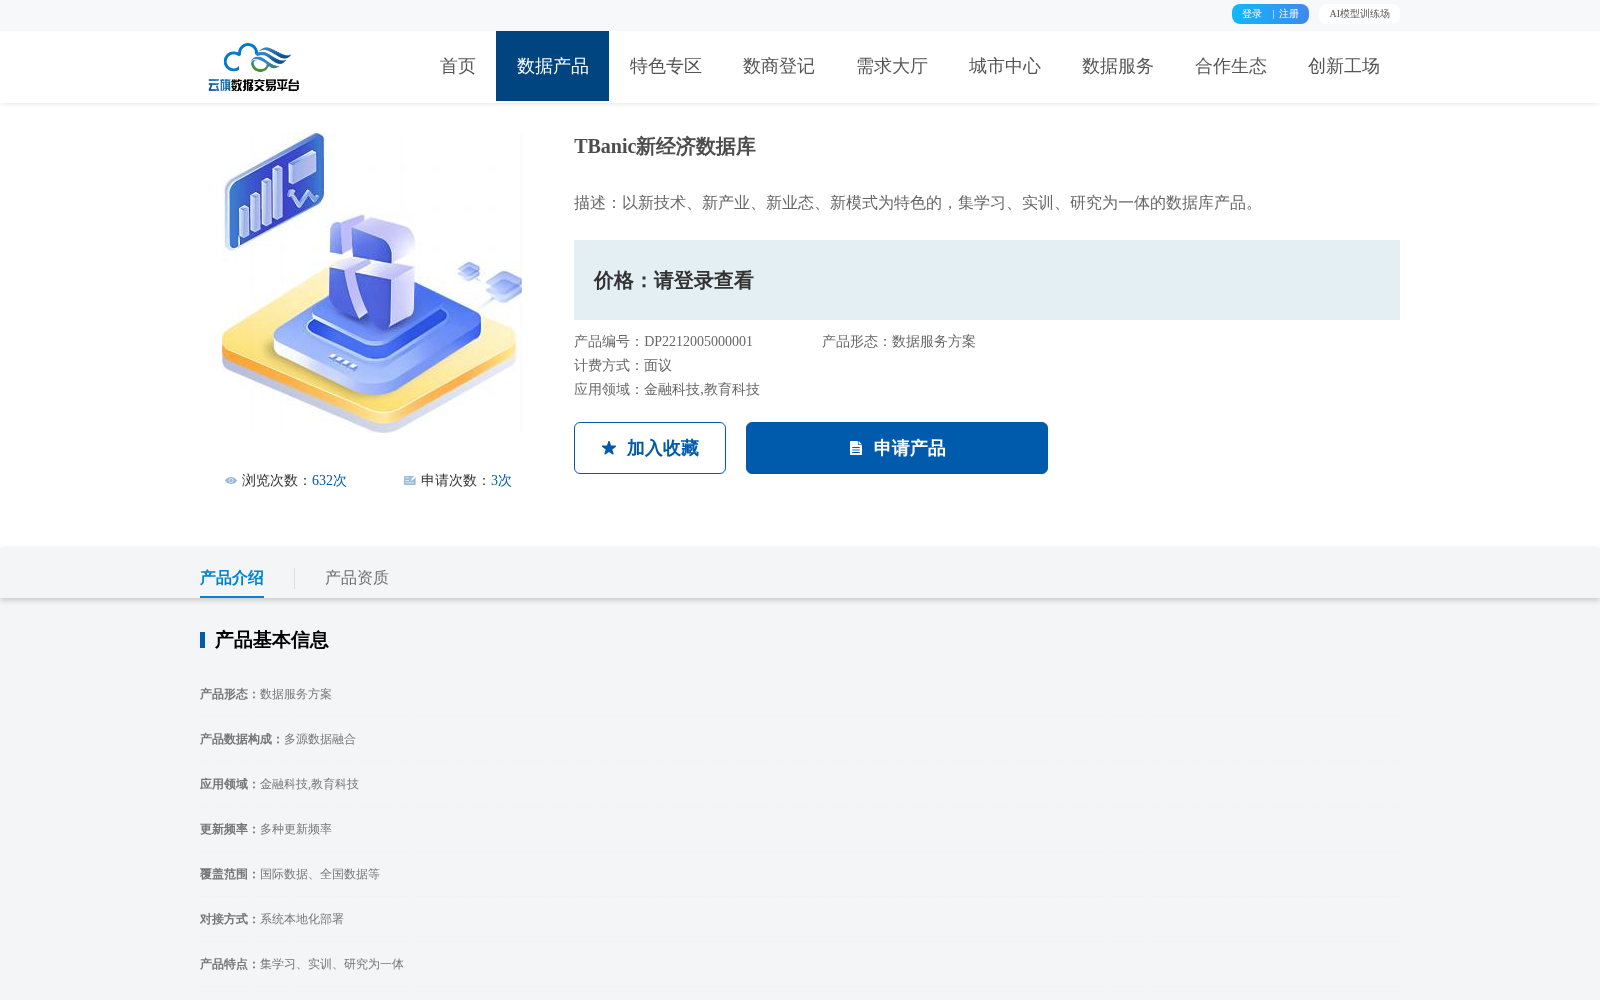
Task: Open the AI模型训练场 button
Action: coord(1359,14)
